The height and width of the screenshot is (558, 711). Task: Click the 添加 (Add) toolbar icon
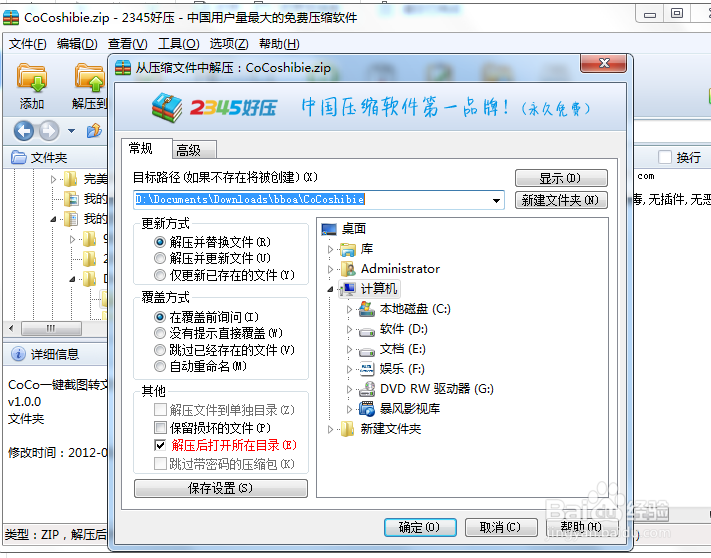pos(32,77)
